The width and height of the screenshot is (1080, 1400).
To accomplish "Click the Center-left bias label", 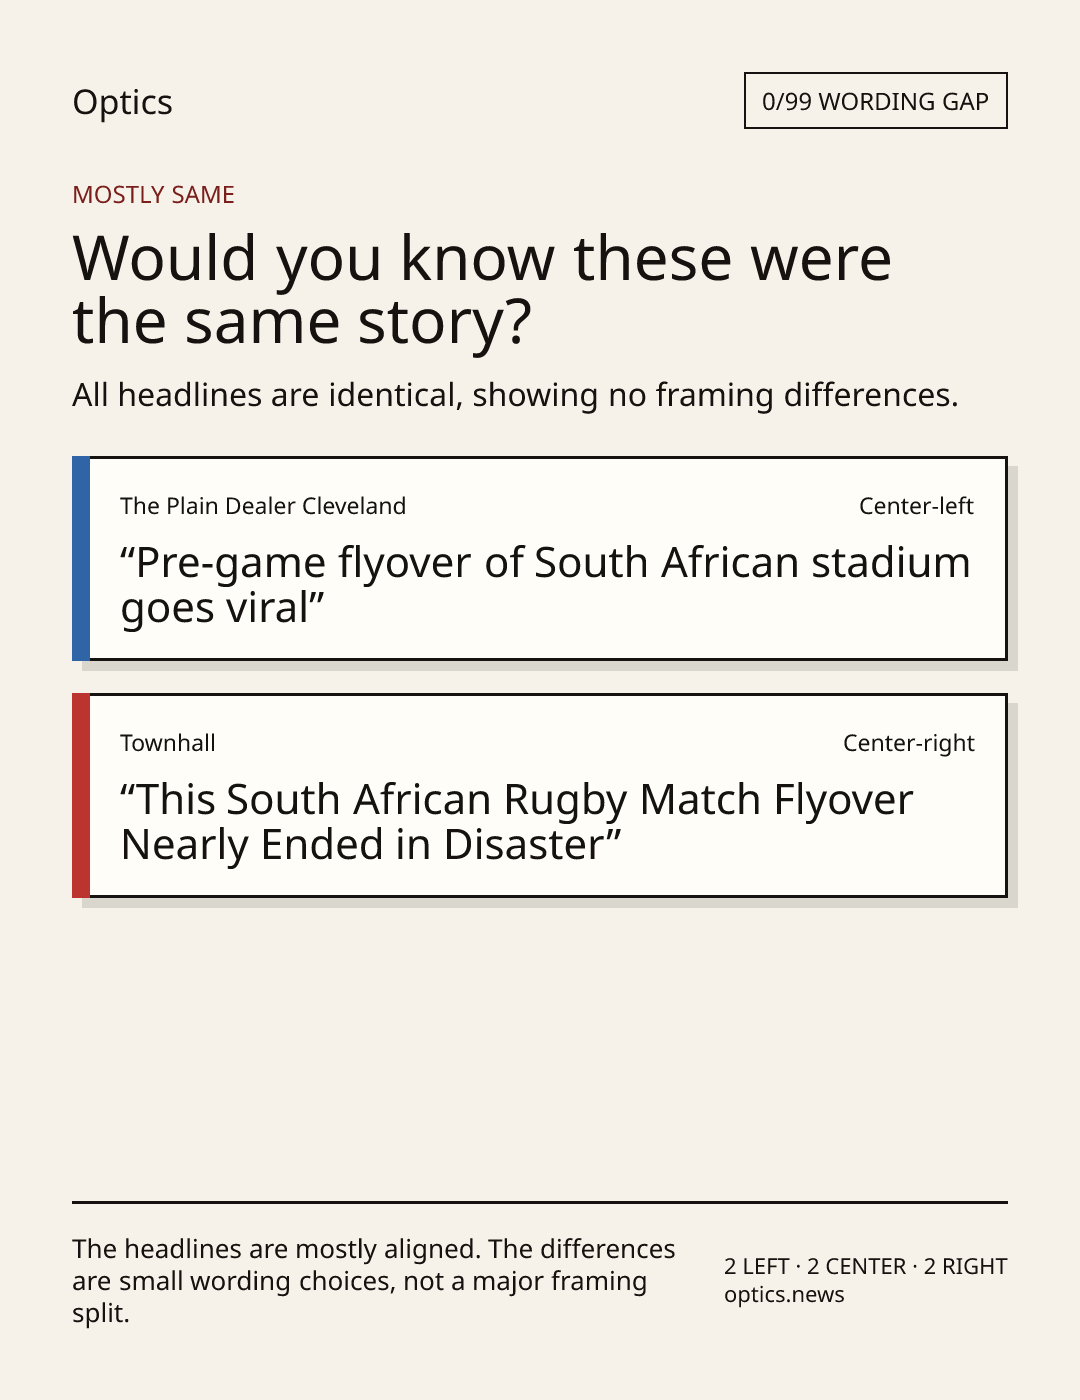I will tap(916, 506).
